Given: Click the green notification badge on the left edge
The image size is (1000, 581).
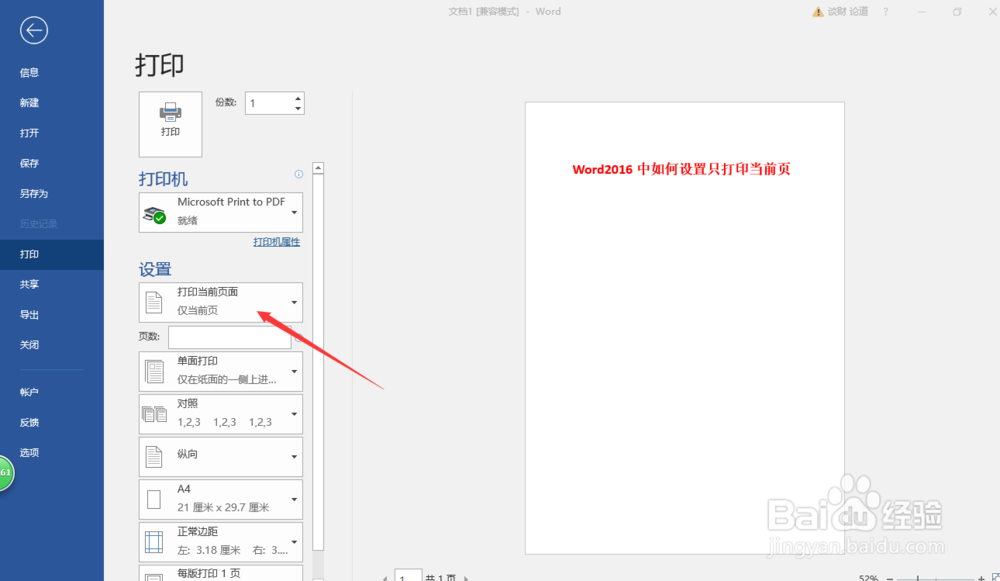Looking at the screenshot, I should point(6,471).
